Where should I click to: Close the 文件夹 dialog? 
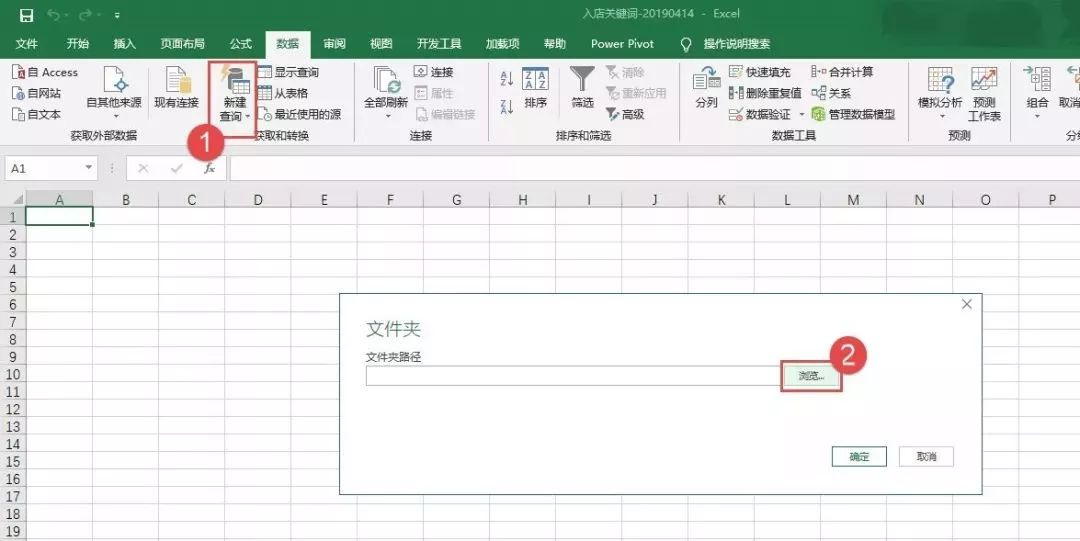click(966, 304)
